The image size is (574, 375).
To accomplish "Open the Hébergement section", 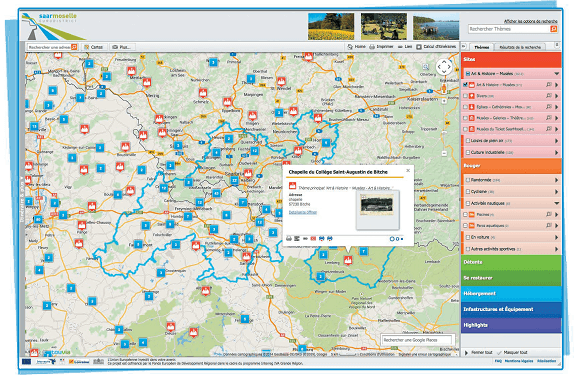I will coord(511,294).
